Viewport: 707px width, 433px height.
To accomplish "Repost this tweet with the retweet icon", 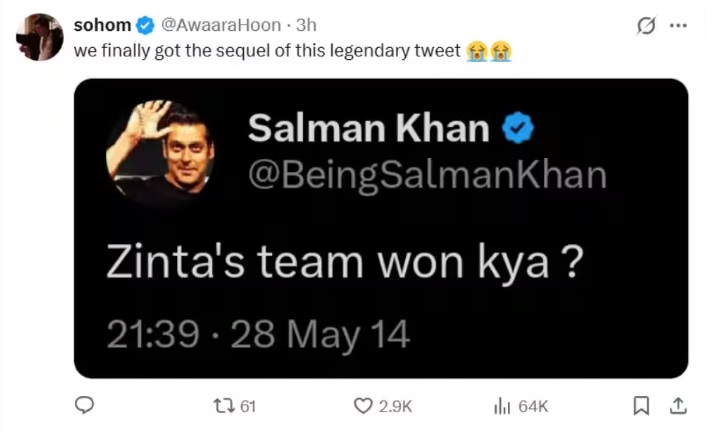I will tap(222, 405).
